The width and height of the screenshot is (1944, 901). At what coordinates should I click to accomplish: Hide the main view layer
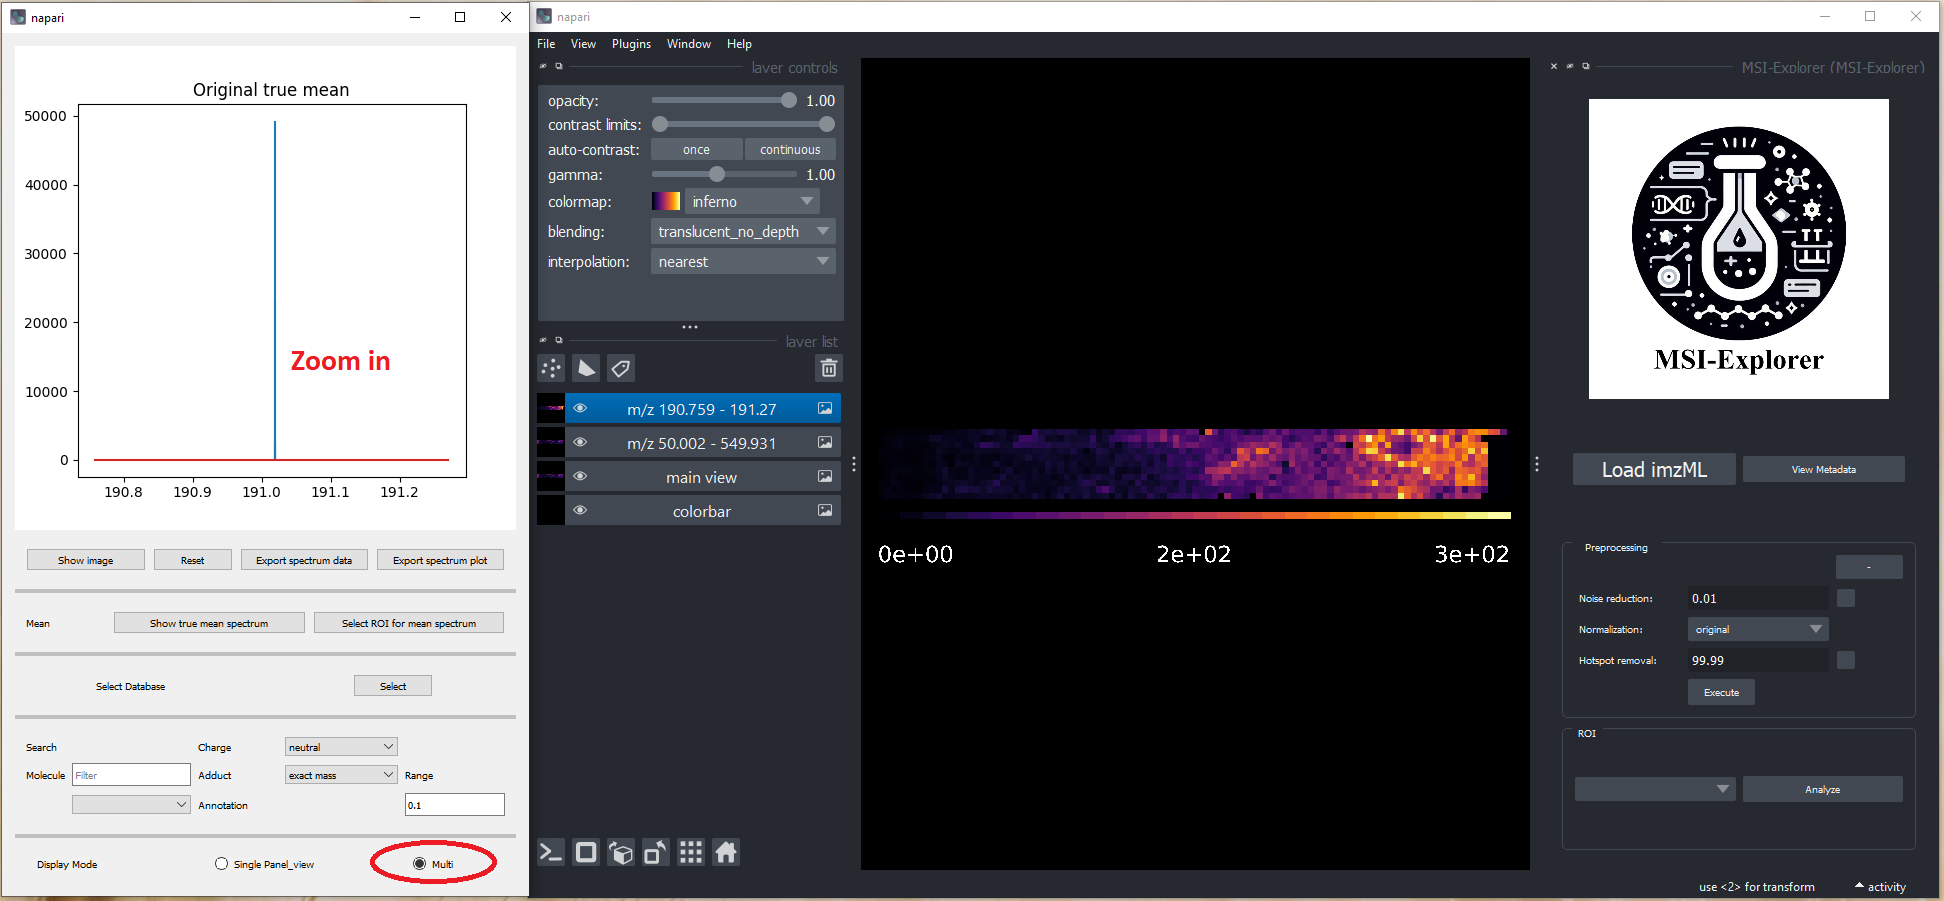click(580, 476)
